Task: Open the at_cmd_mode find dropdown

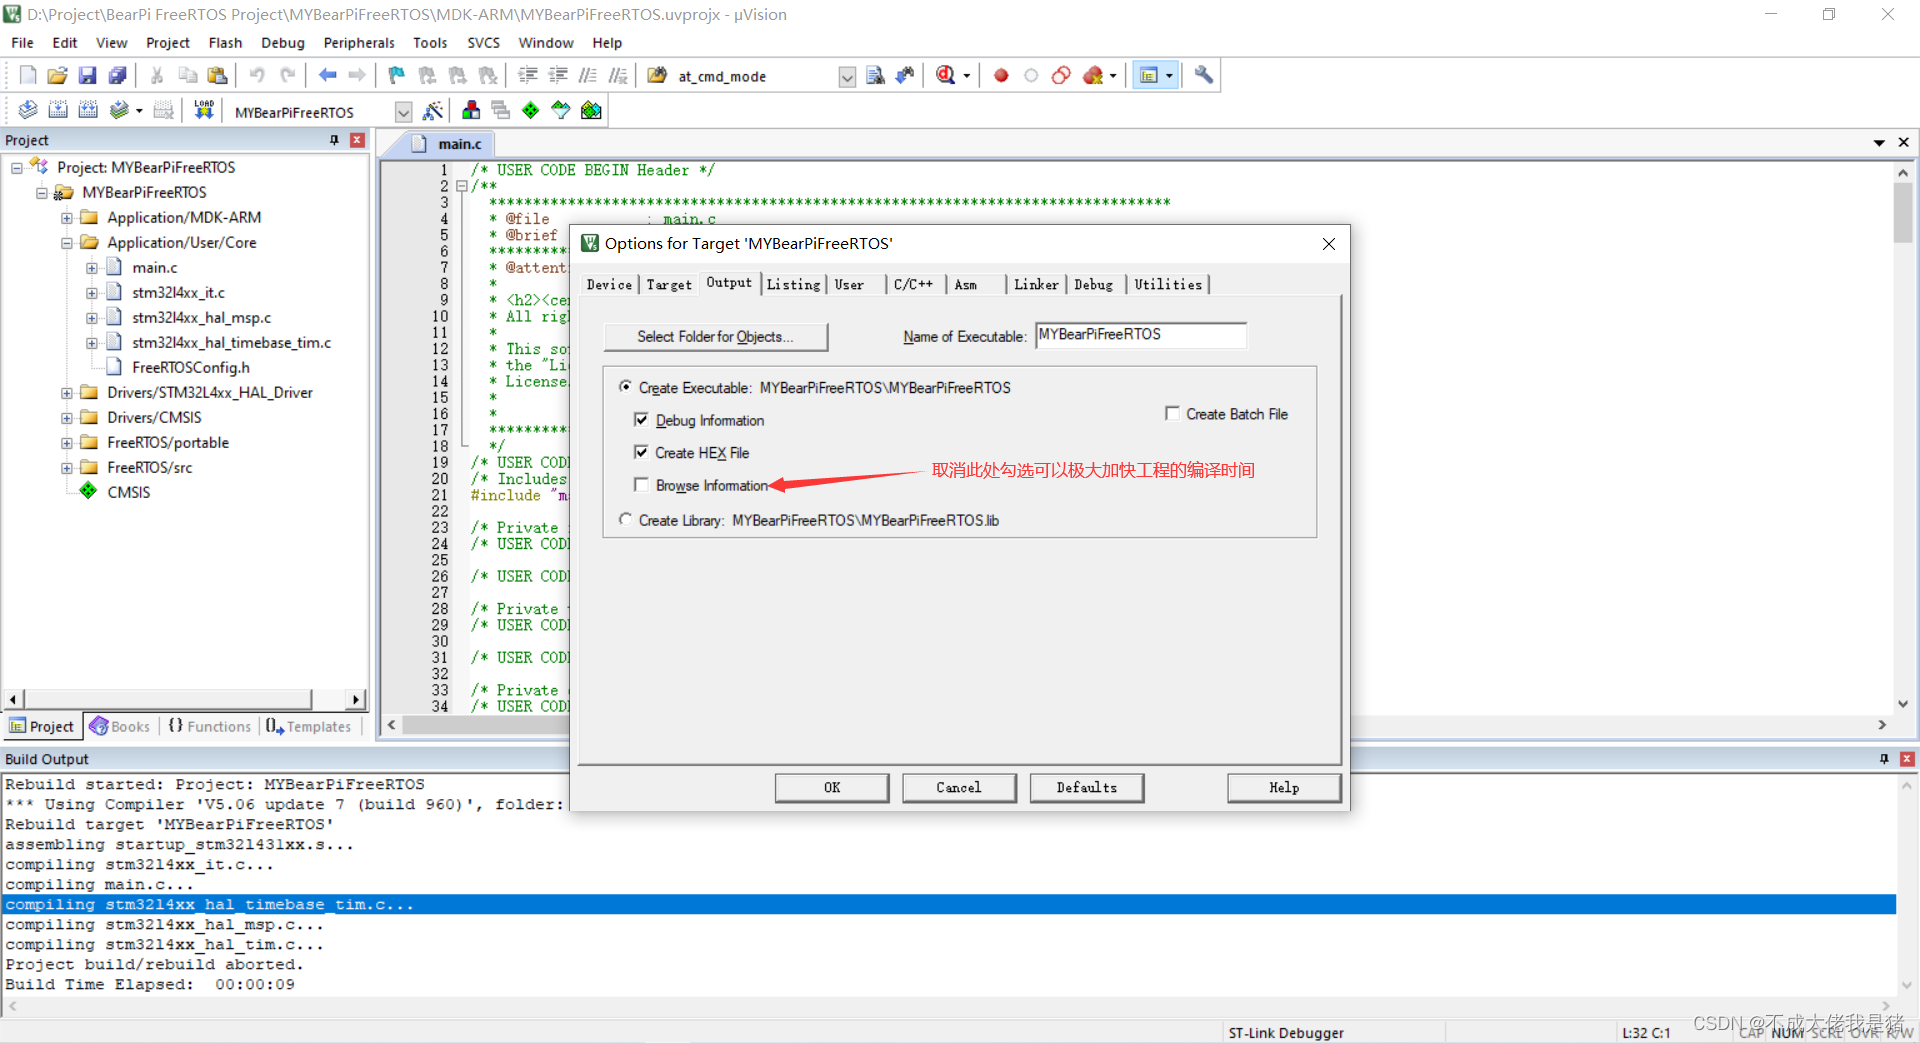Action: point(847,77)
